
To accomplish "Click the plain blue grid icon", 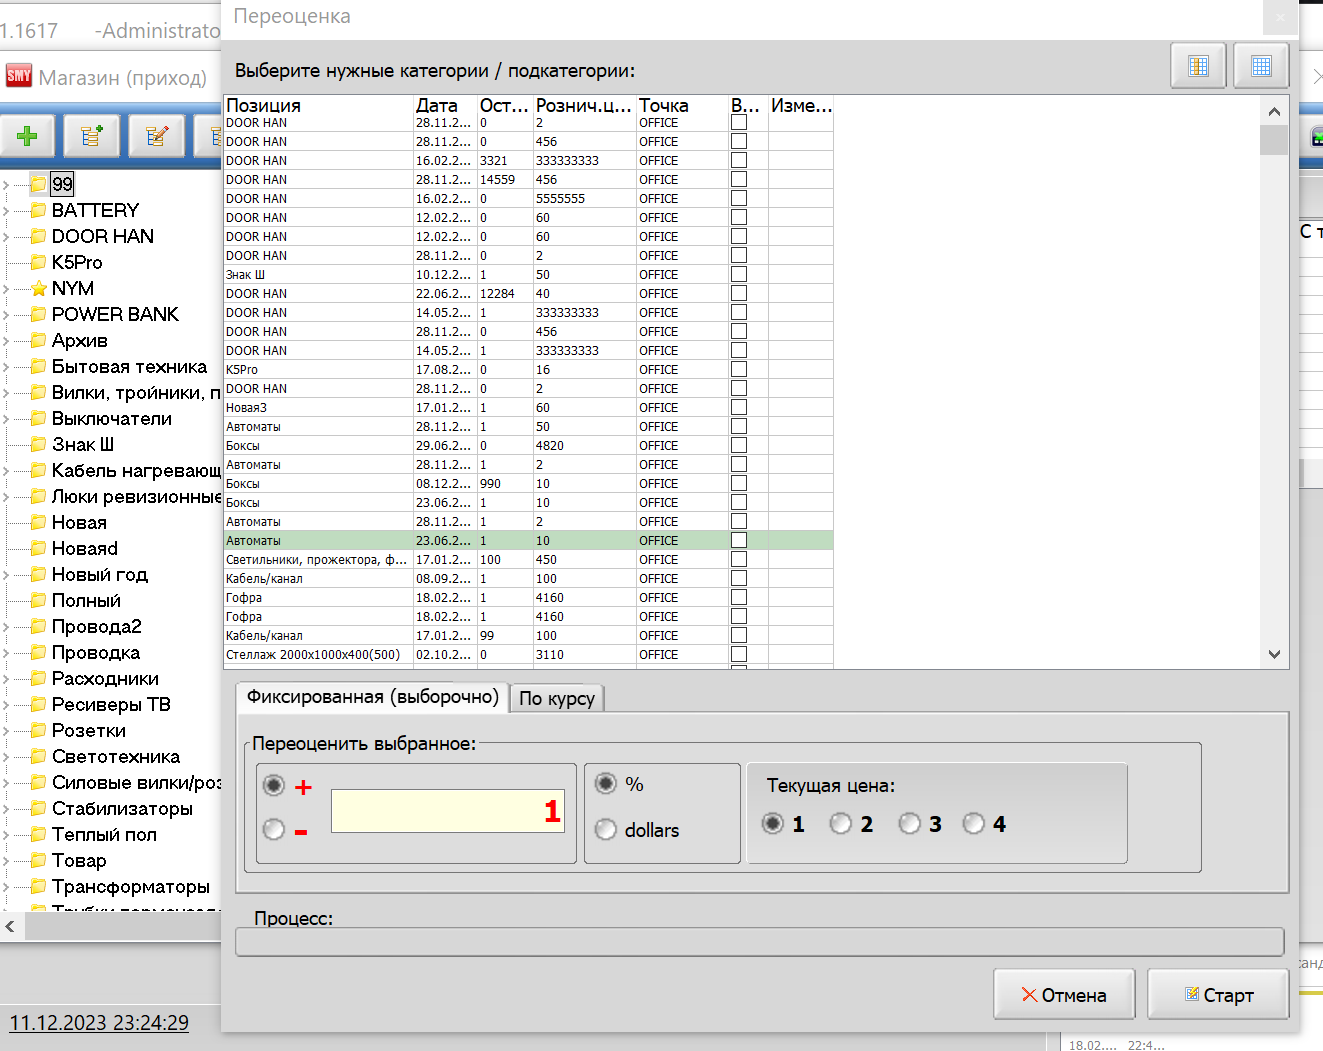I will point(1261,66).
